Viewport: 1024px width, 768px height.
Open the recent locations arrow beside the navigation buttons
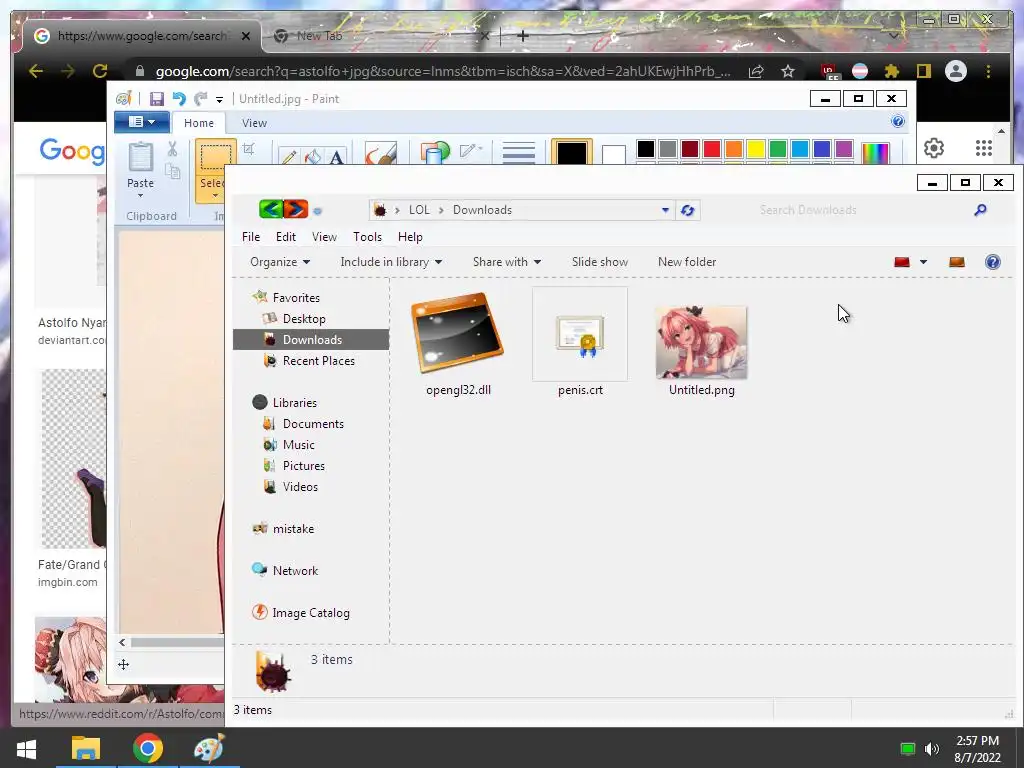tap(317, 211)
